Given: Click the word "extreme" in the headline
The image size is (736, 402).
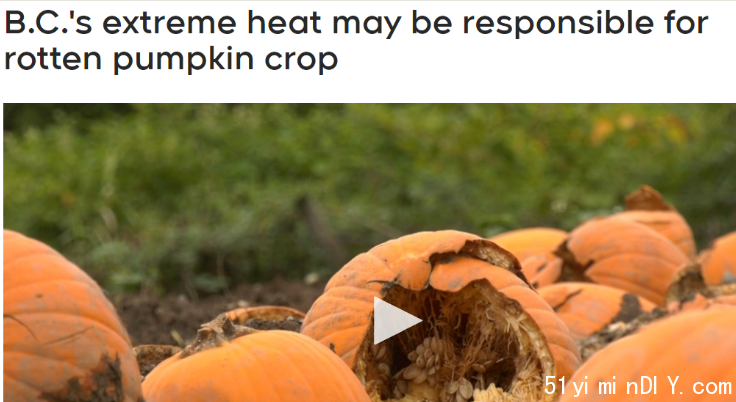Looking at the screenshot, I should (x=169, y=23).
